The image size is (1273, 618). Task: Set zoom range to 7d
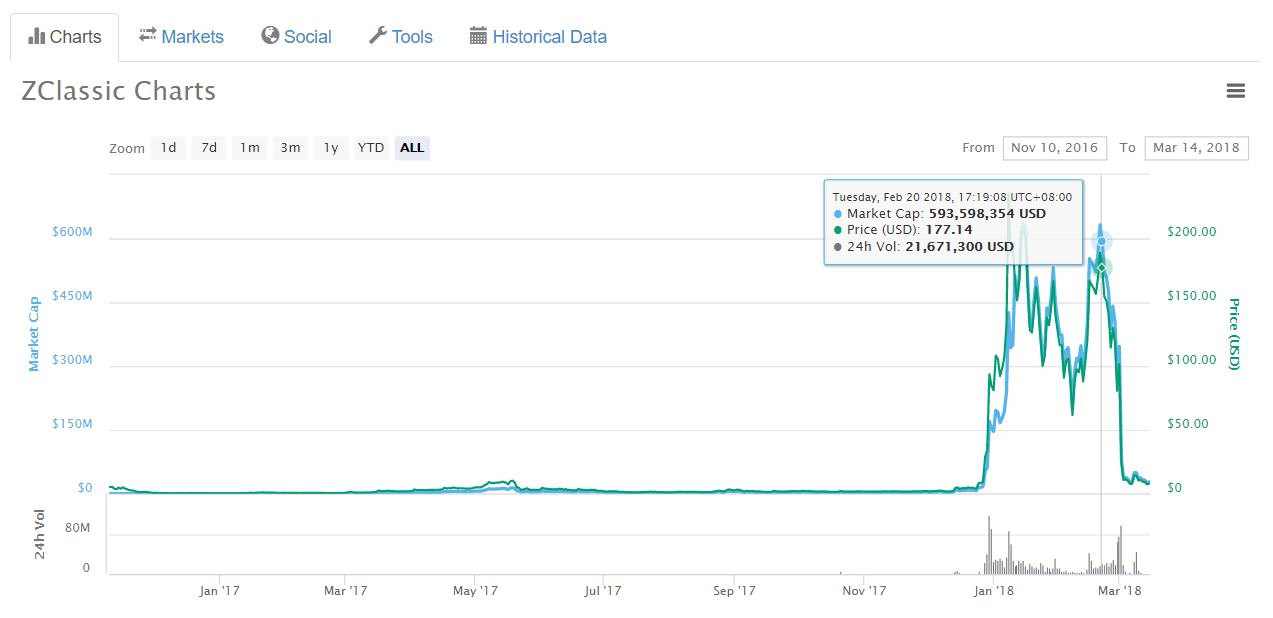(x=209, y=148)
